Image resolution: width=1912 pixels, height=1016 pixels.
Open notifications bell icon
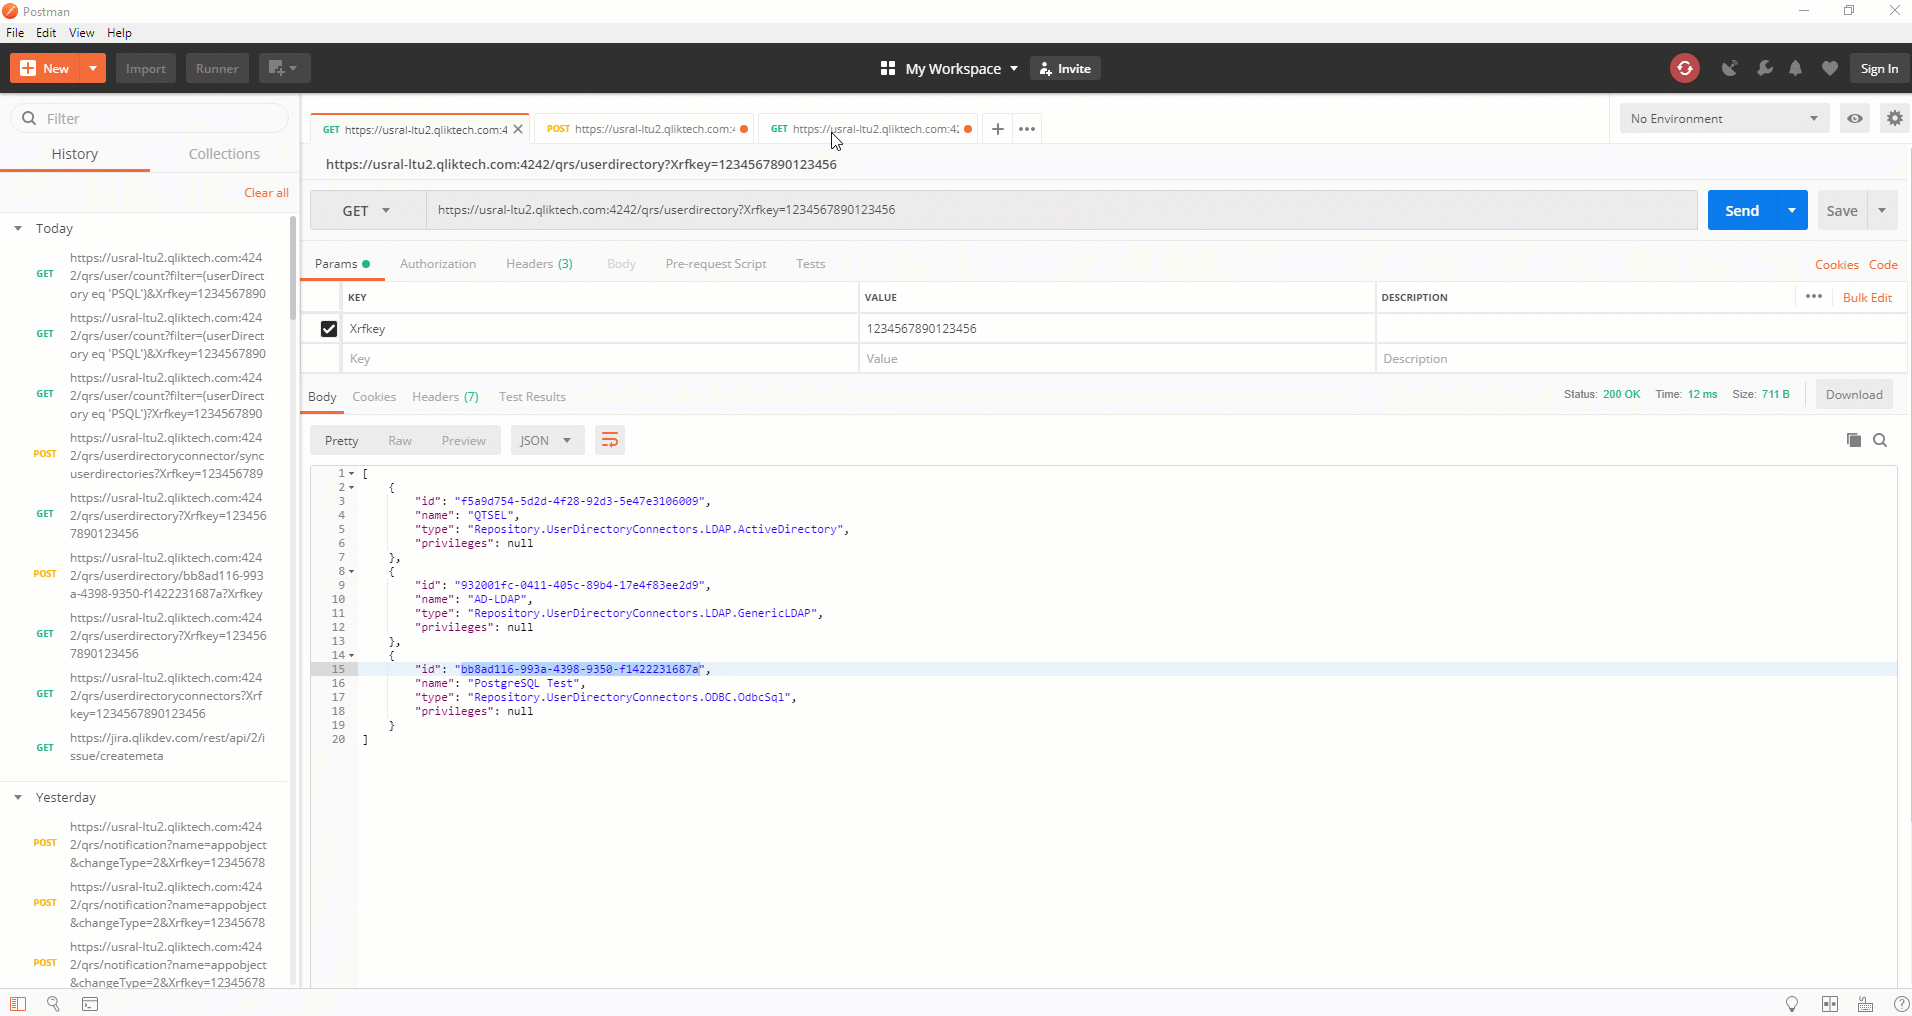point(1796,68)
